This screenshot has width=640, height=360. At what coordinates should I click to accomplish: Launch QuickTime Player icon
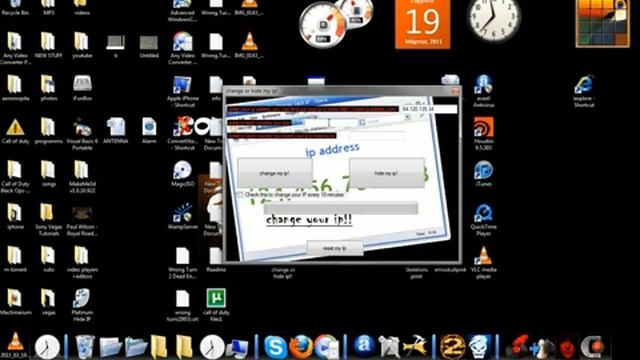click(x=483, y=219)
